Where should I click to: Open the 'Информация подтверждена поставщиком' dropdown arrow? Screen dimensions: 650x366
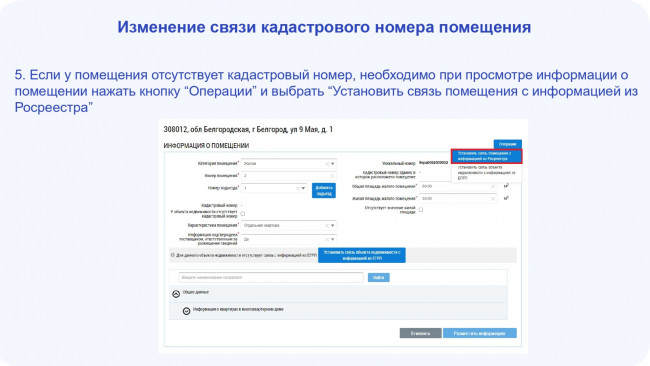[332, 240]
